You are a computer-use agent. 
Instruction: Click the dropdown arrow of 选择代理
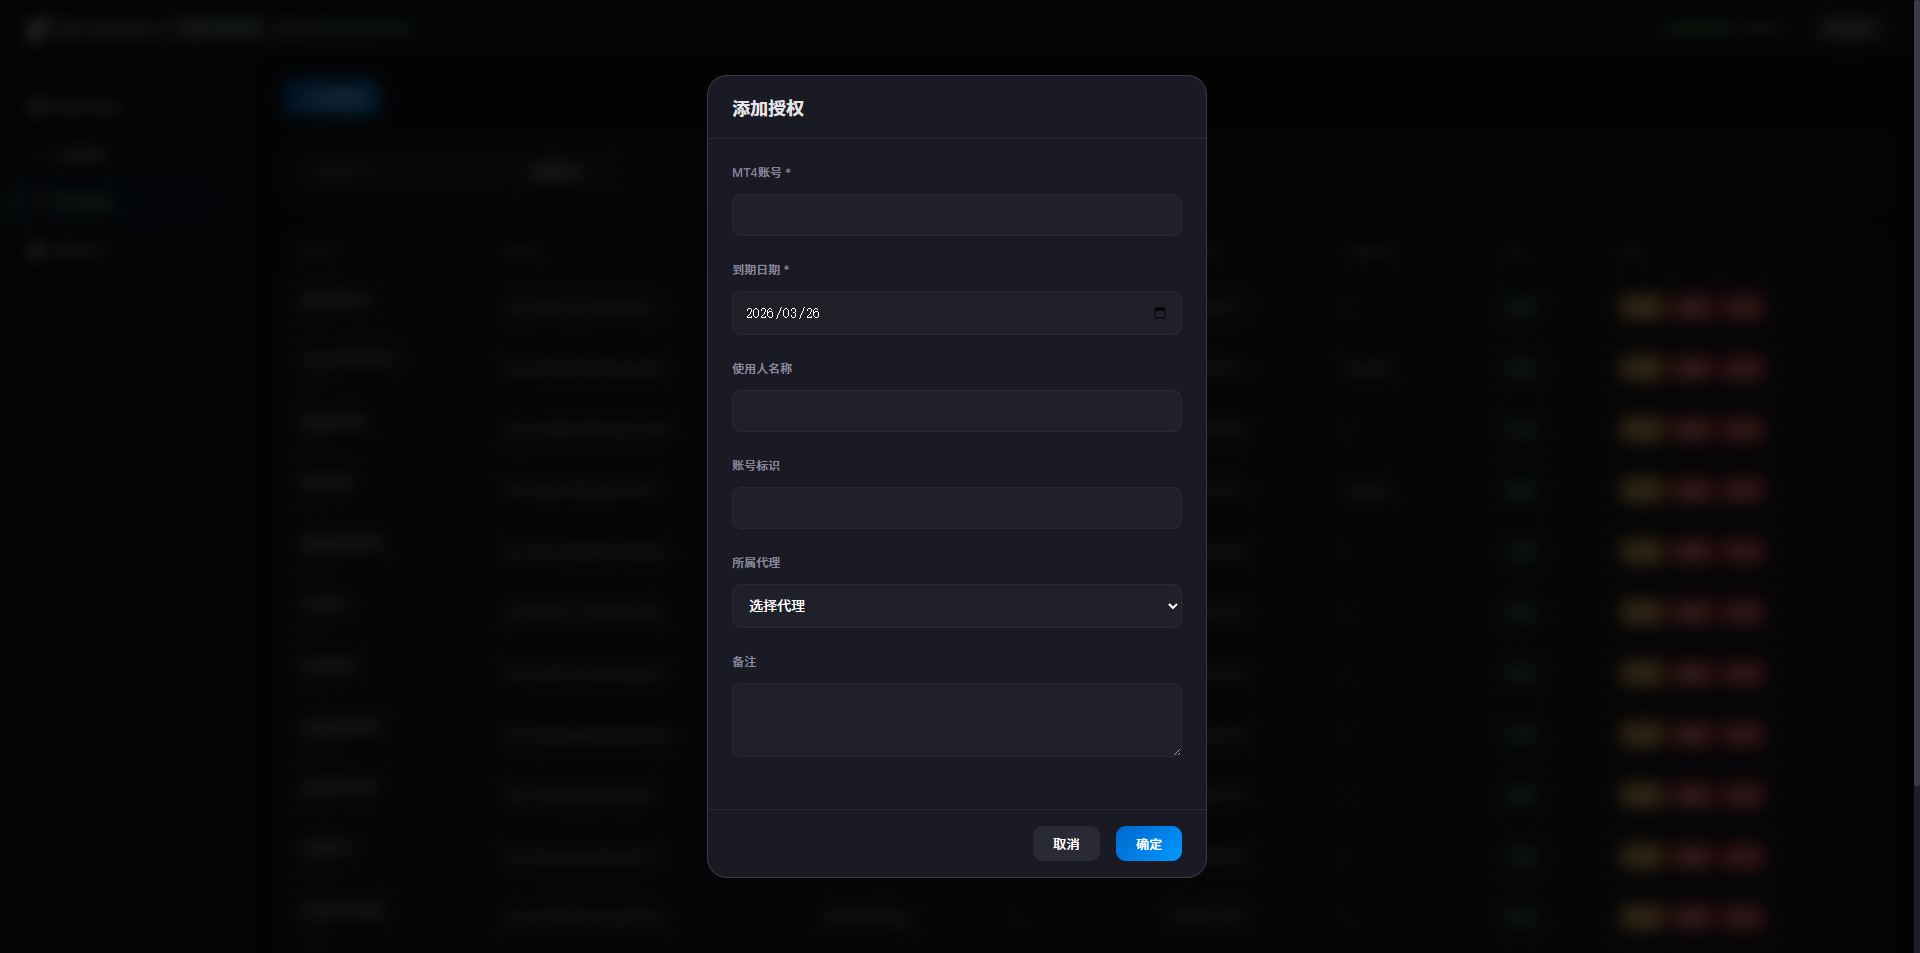coord(1172,606)
